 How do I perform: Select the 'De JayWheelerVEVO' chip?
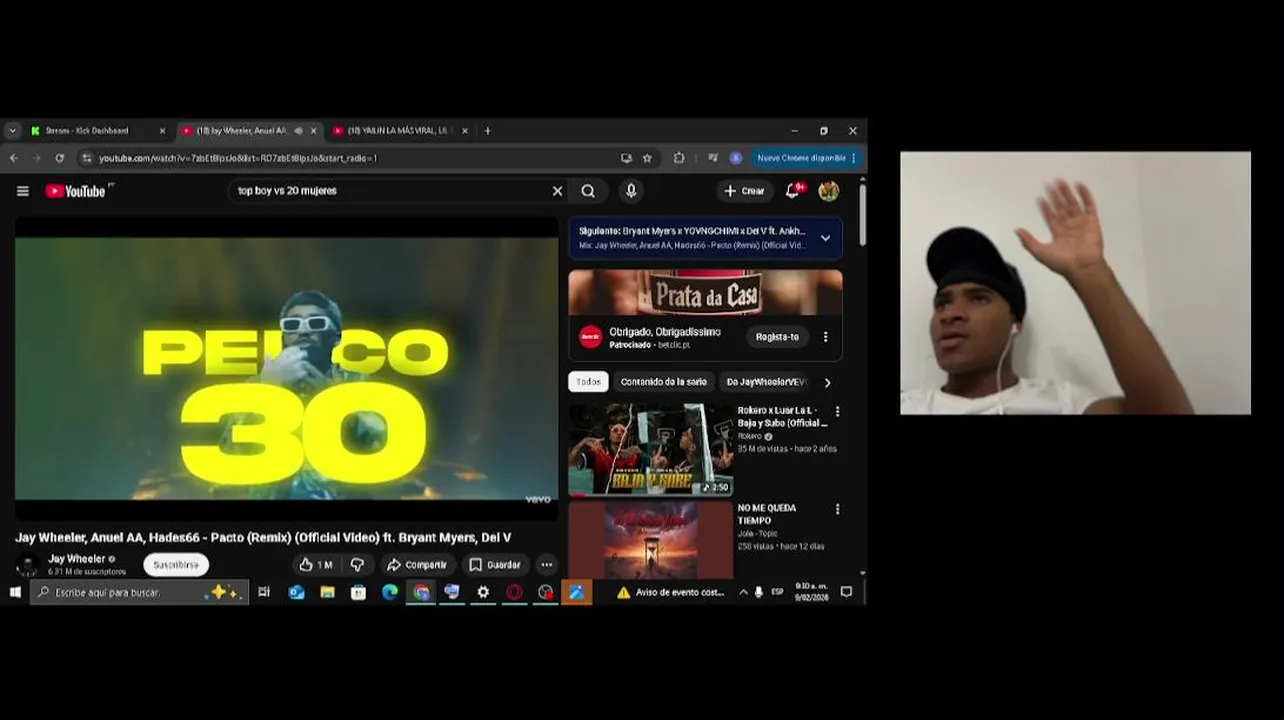[x=766, y=382]
